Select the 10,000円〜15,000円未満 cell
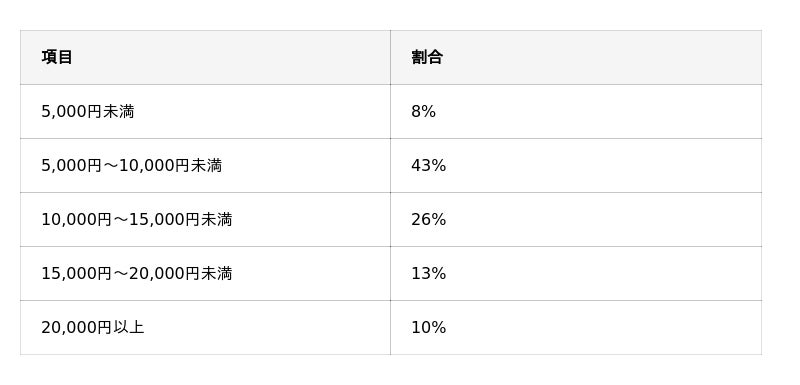This screenshot has height=385, width=800. point(205,219)
